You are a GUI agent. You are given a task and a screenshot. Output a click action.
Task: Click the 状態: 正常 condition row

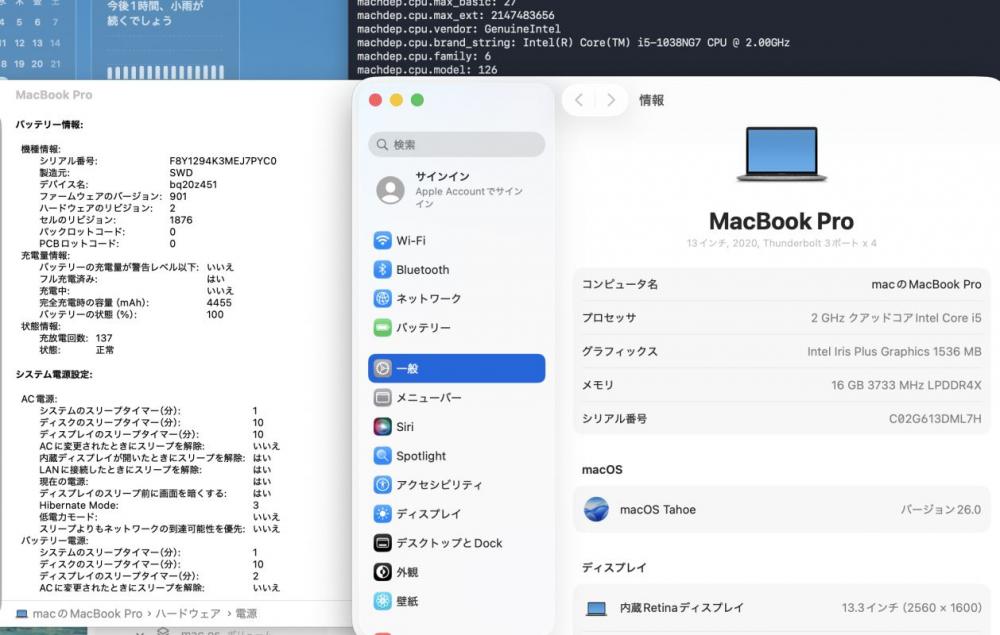77,350
